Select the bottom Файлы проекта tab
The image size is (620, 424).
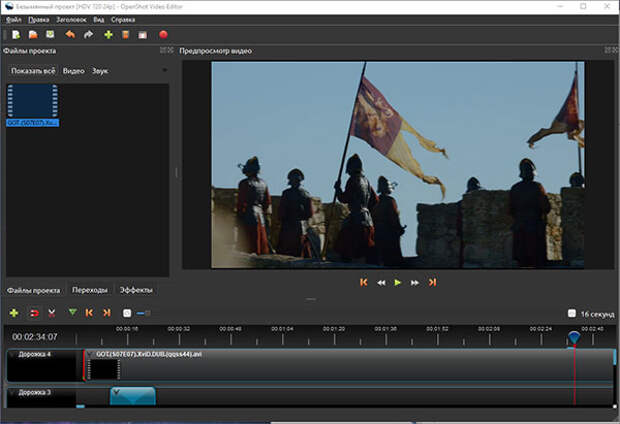pos(34,290)
